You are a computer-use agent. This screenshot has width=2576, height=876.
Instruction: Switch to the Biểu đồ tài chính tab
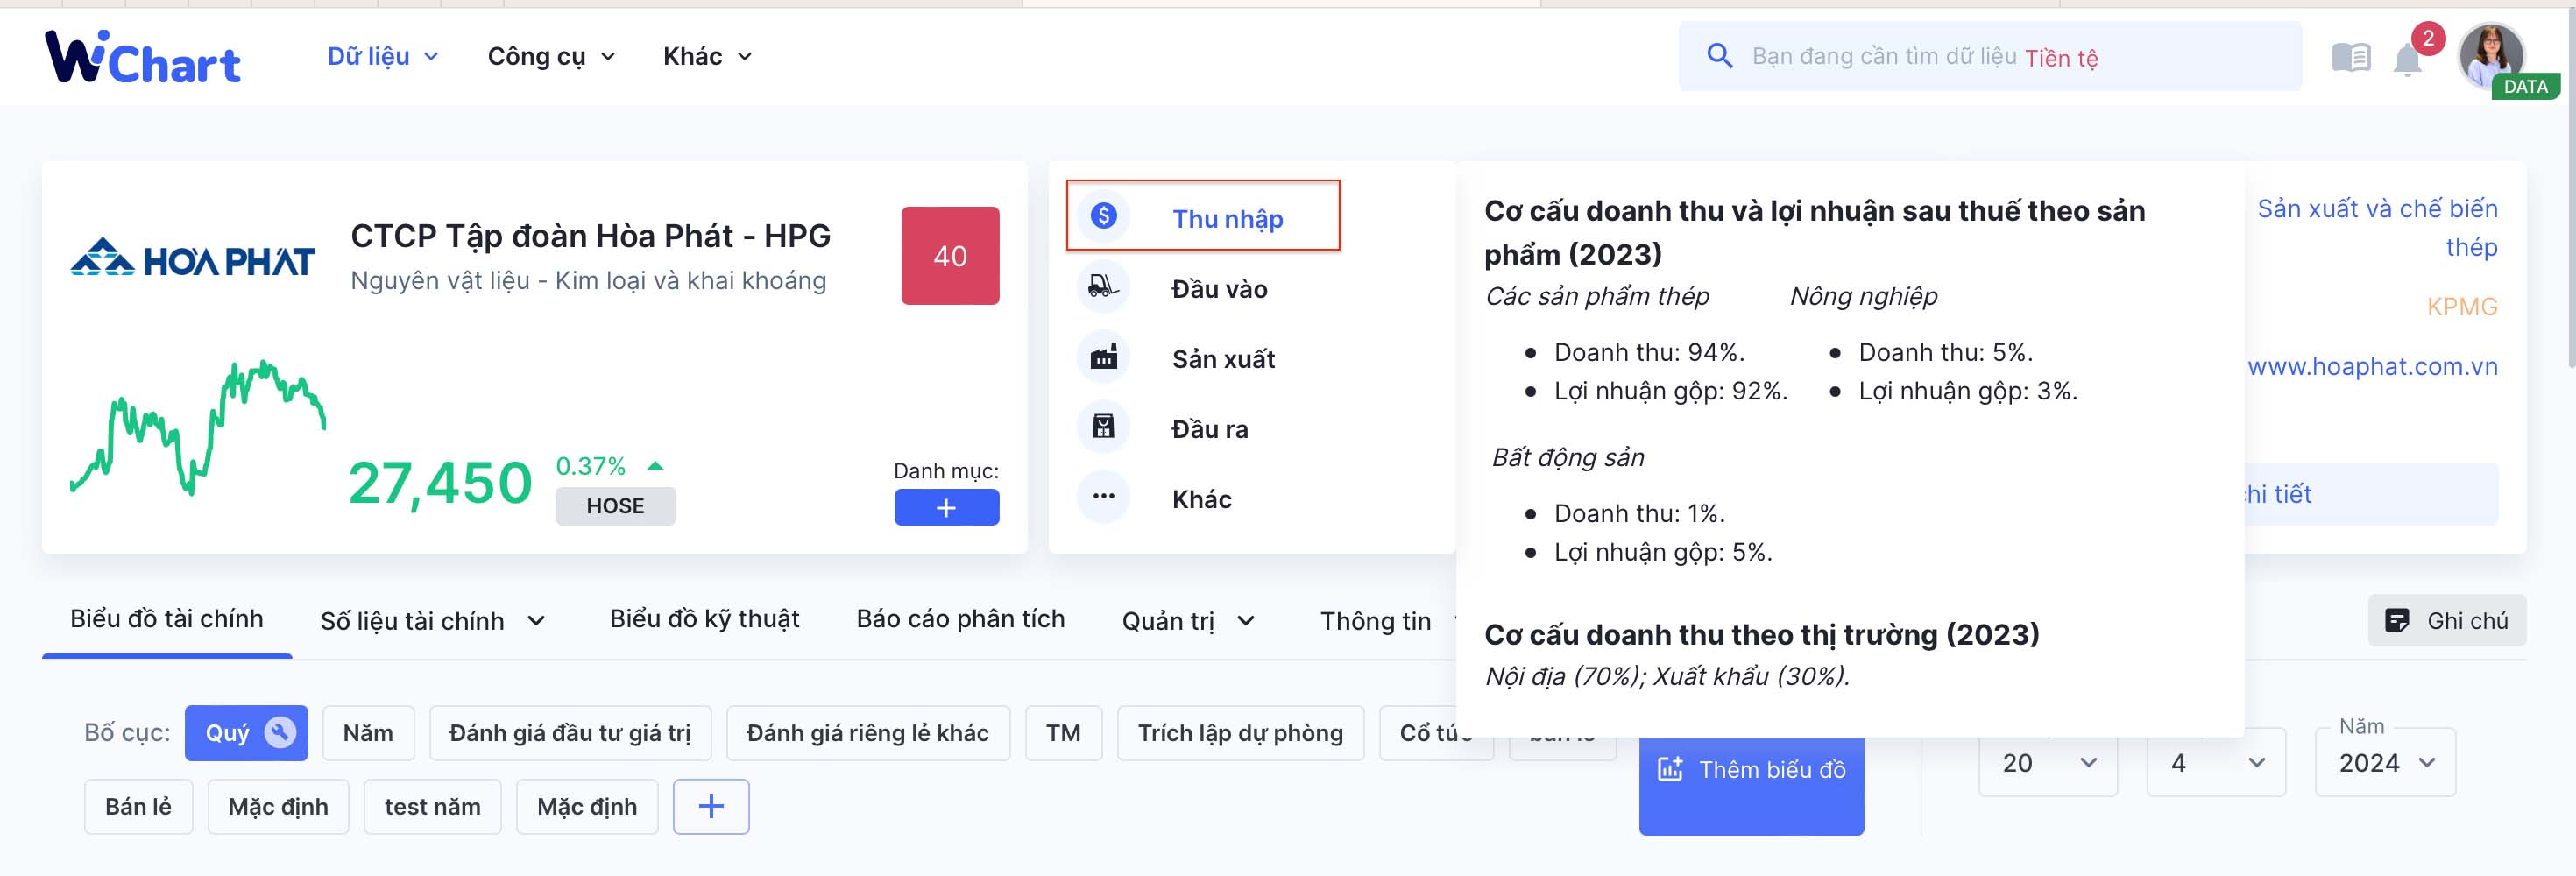click(x=167, y=619)
